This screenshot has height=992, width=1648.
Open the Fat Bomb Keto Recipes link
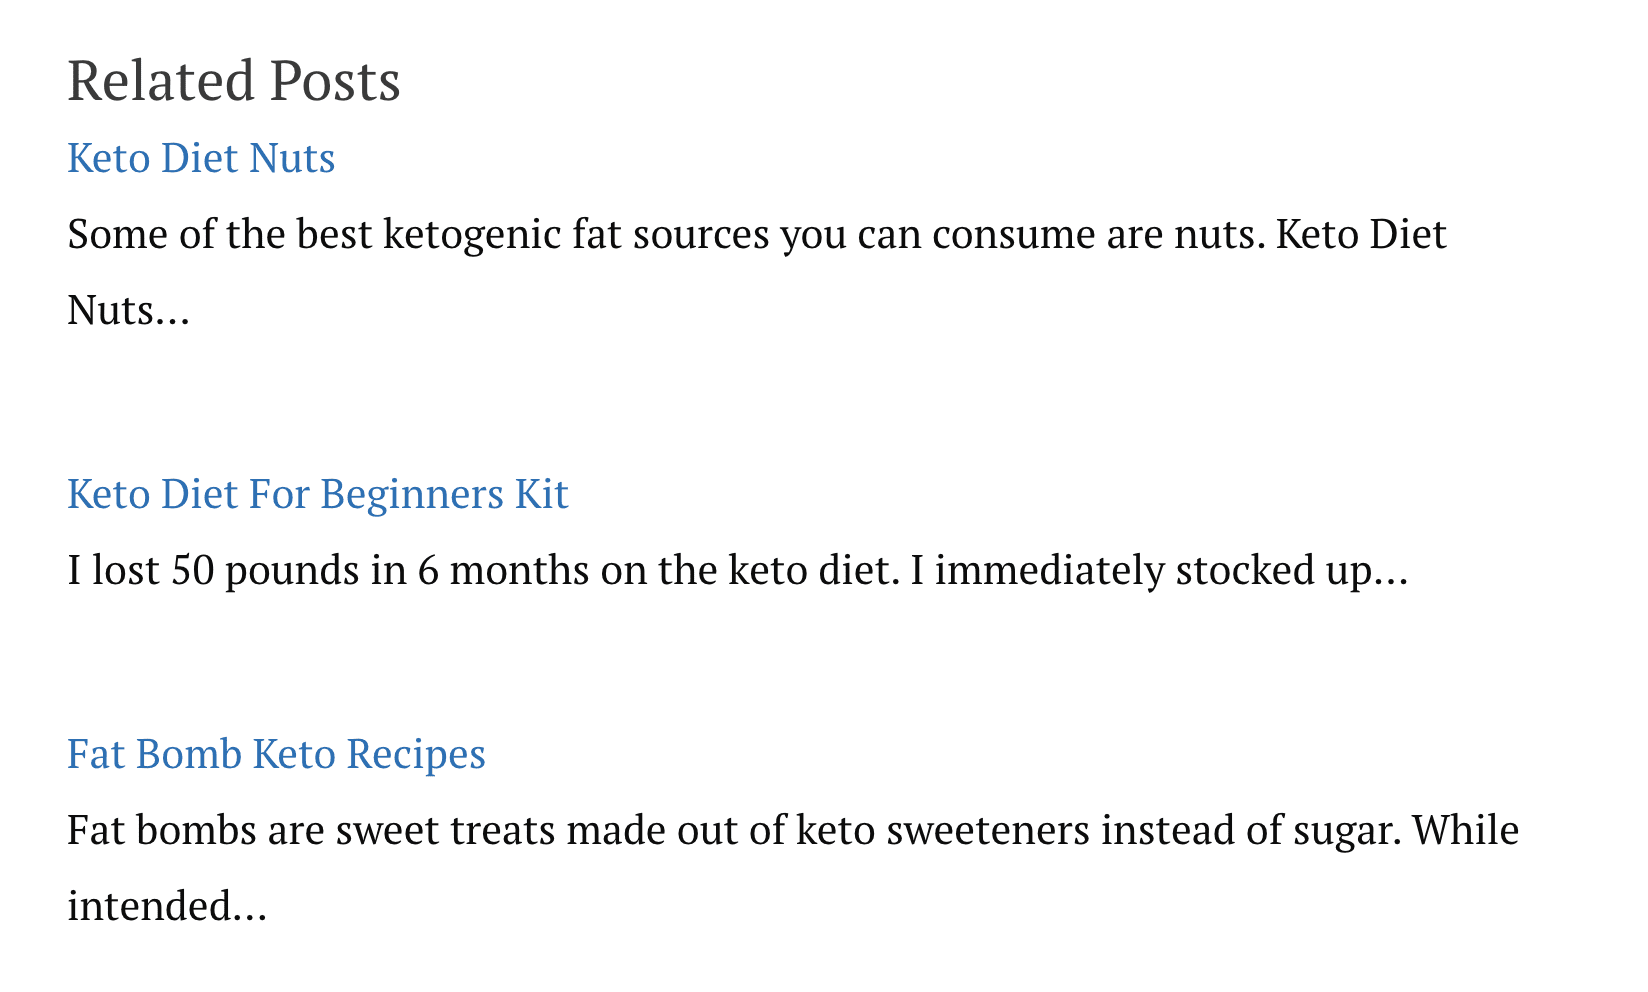click(276, 755)
